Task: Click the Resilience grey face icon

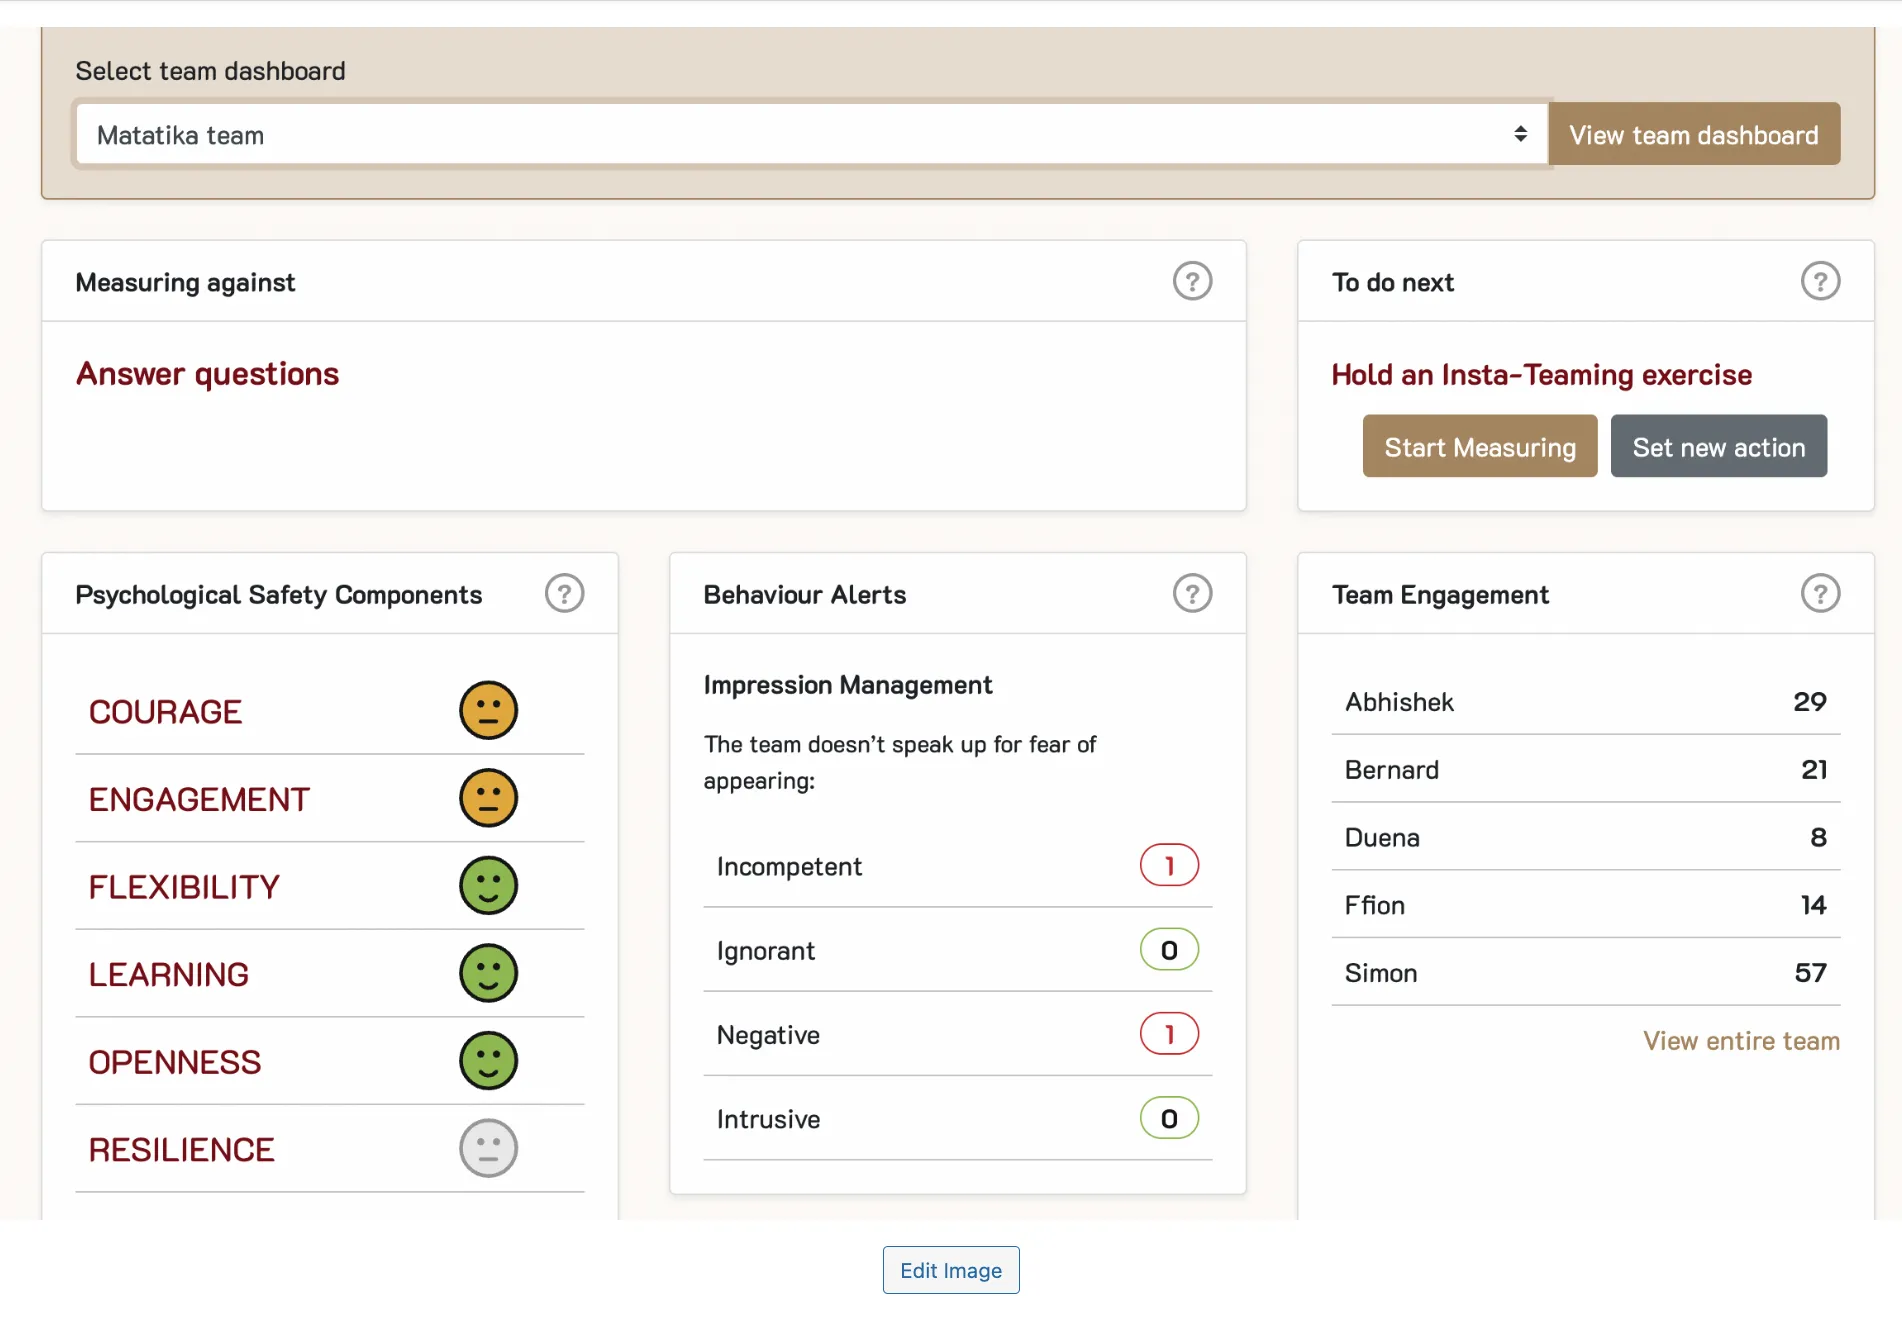Action: (x=488, y=1148)
